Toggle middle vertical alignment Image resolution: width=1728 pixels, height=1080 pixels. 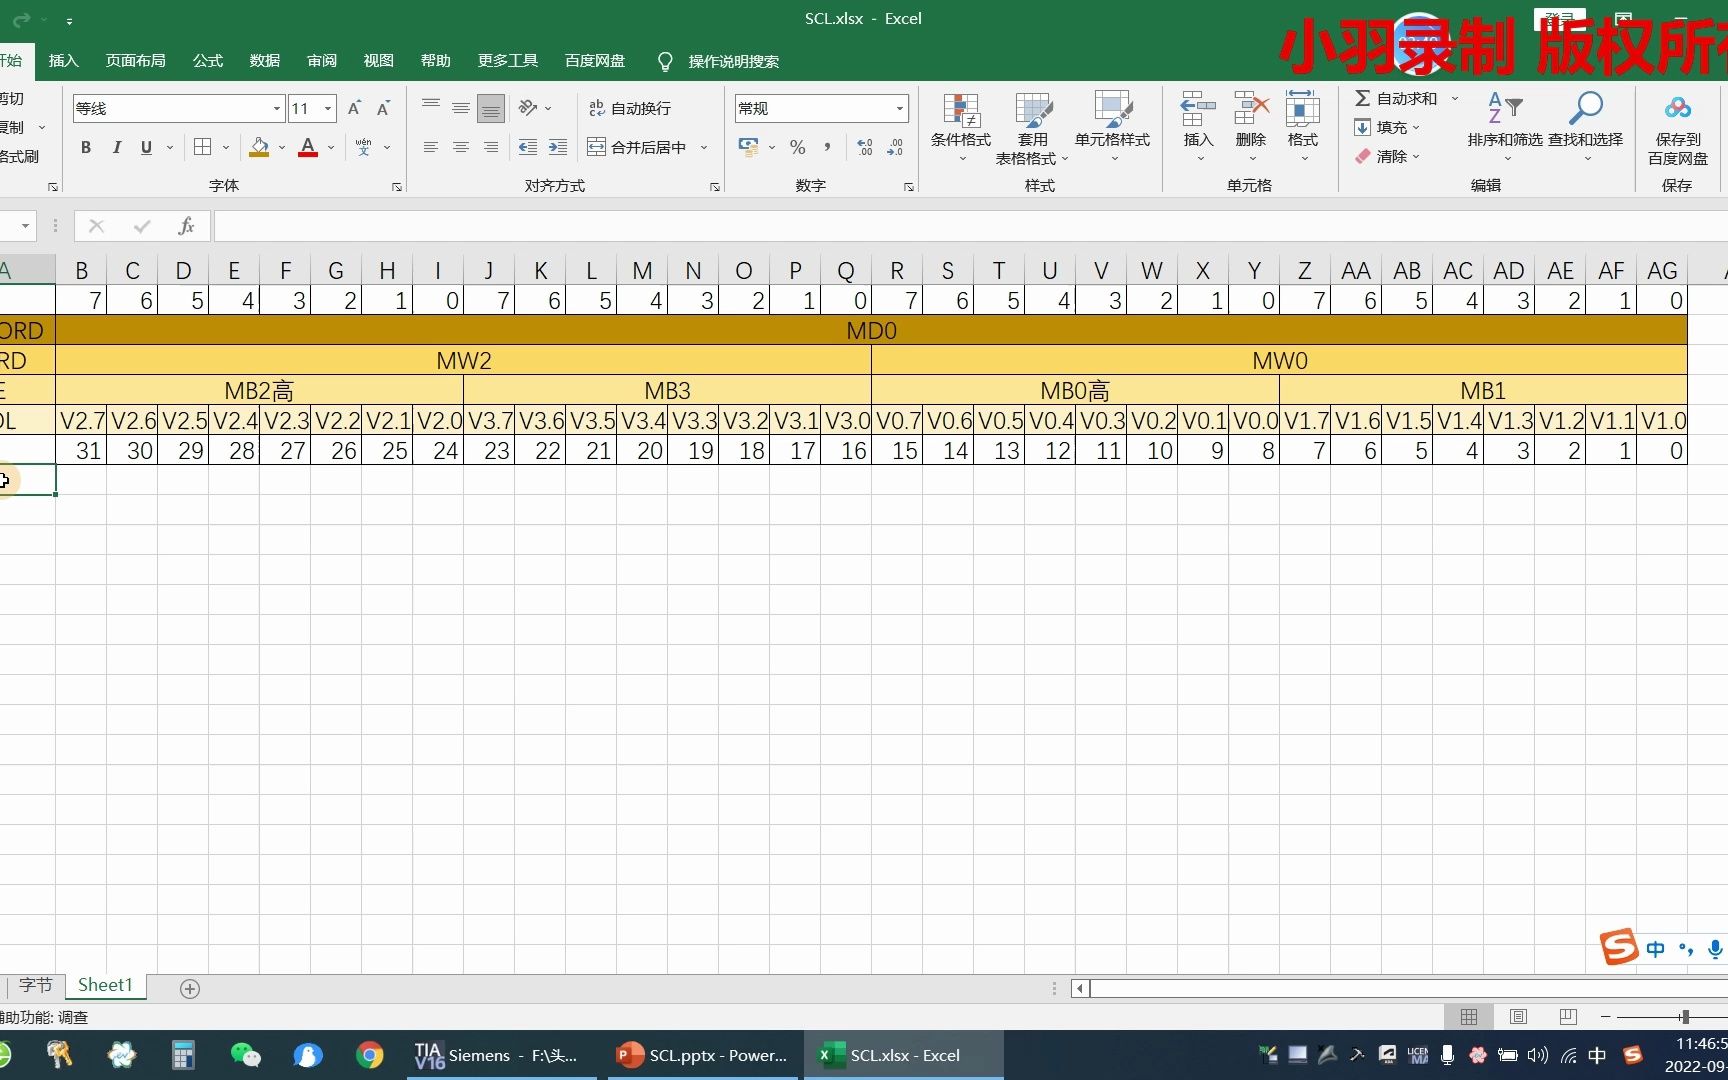click(460, 108)
